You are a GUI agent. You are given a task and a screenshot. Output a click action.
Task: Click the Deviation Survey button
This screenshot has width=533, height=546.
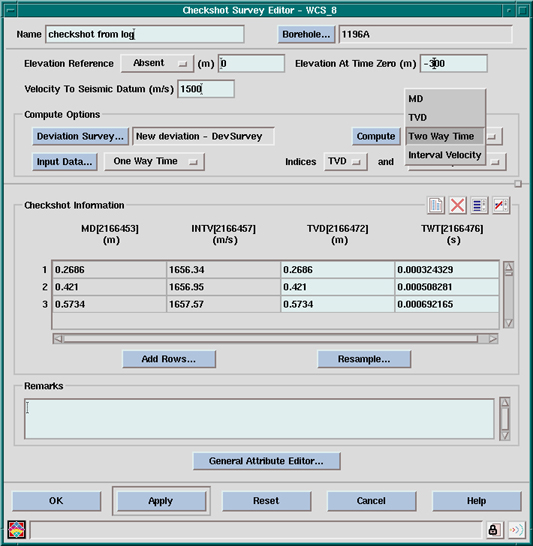pos(80,136)
